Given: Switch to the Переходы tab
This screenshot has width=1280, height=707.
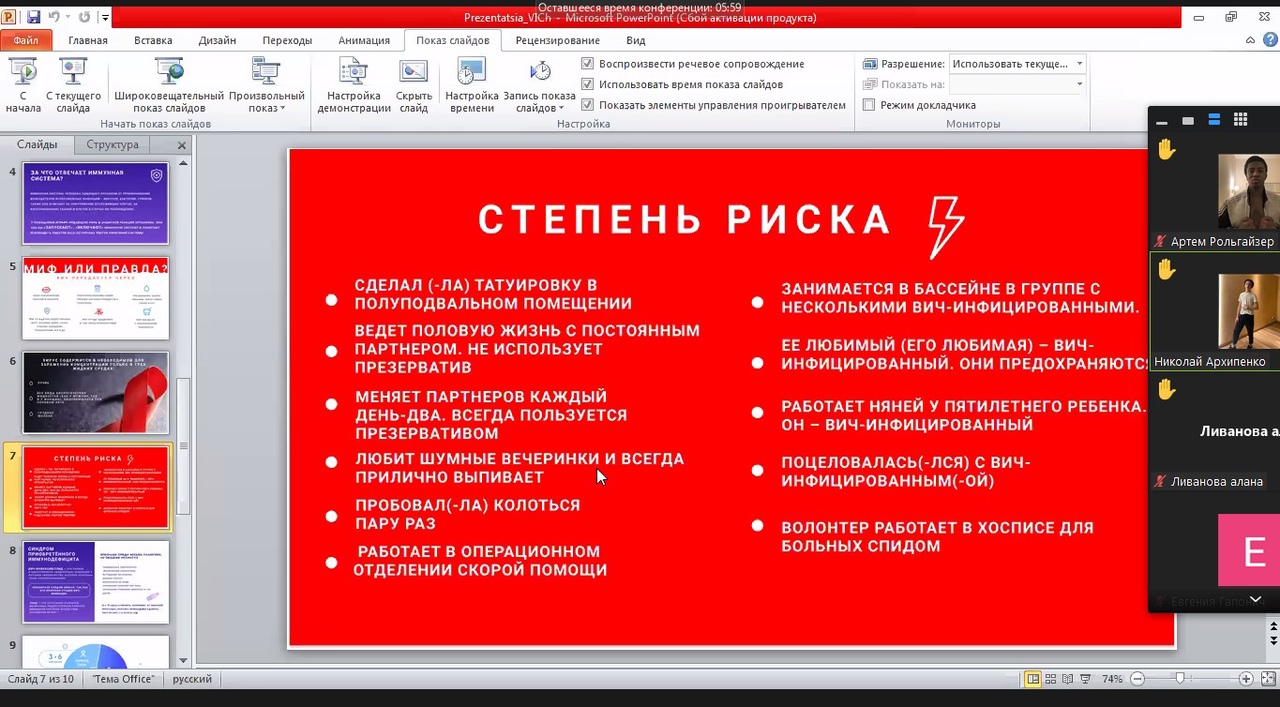Looking at the screenshot, I should click(287, 41).
